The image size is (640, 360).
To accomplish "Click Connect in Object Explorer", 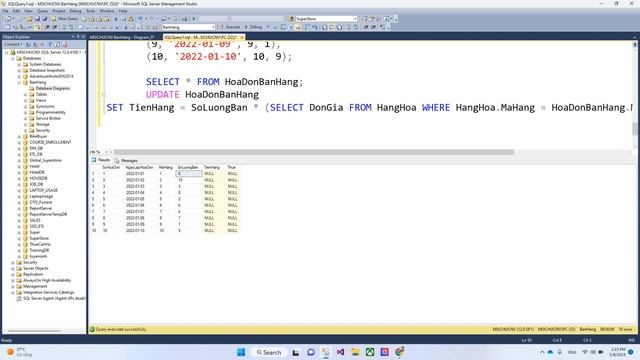I will click(13, 44).
